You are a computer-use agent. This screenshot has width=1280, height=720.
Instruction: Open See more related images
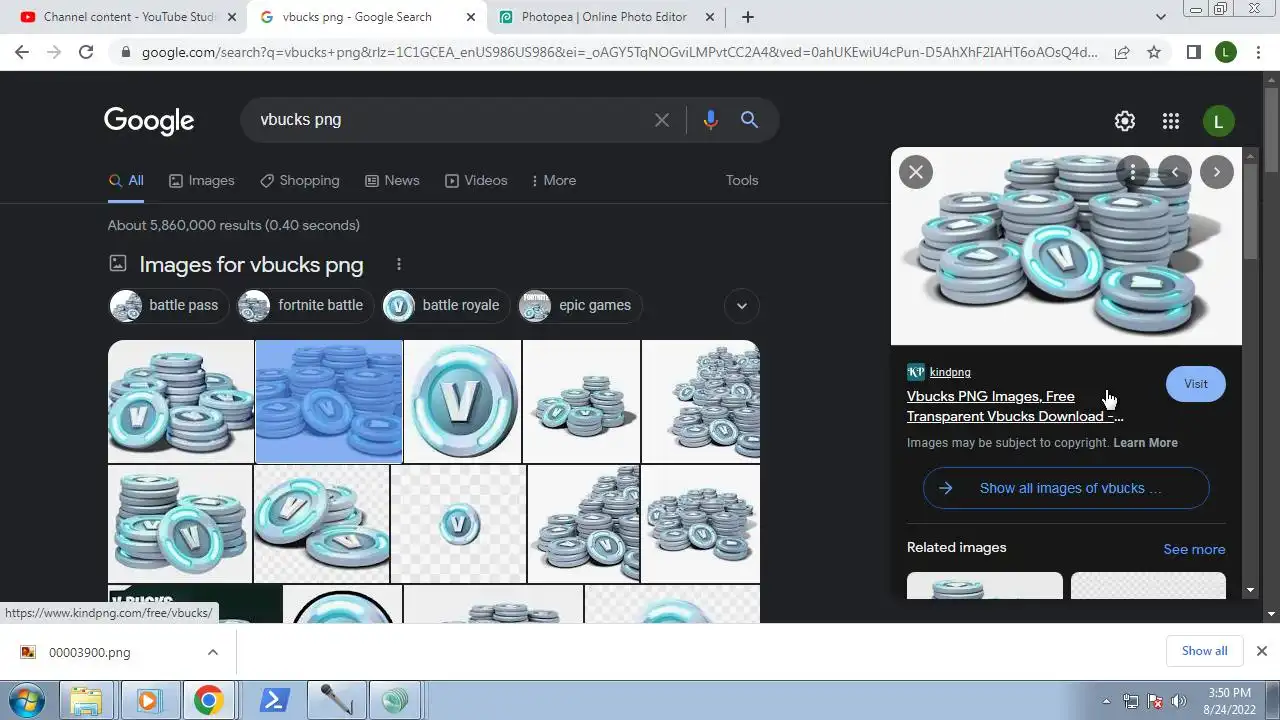point(1194,549)
